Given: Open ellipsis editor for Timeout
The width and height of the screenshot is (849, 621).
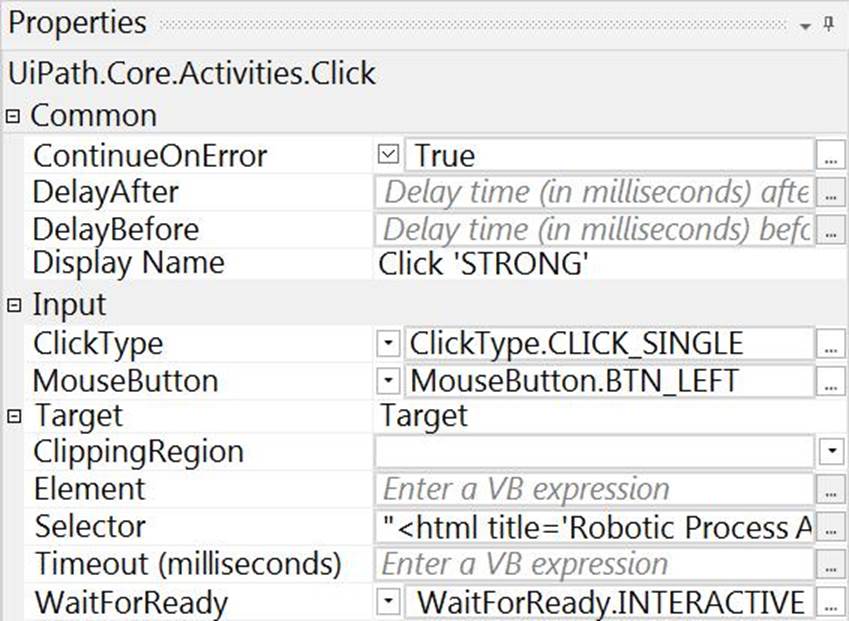Looking at the screenshot, I should point(832,564).
